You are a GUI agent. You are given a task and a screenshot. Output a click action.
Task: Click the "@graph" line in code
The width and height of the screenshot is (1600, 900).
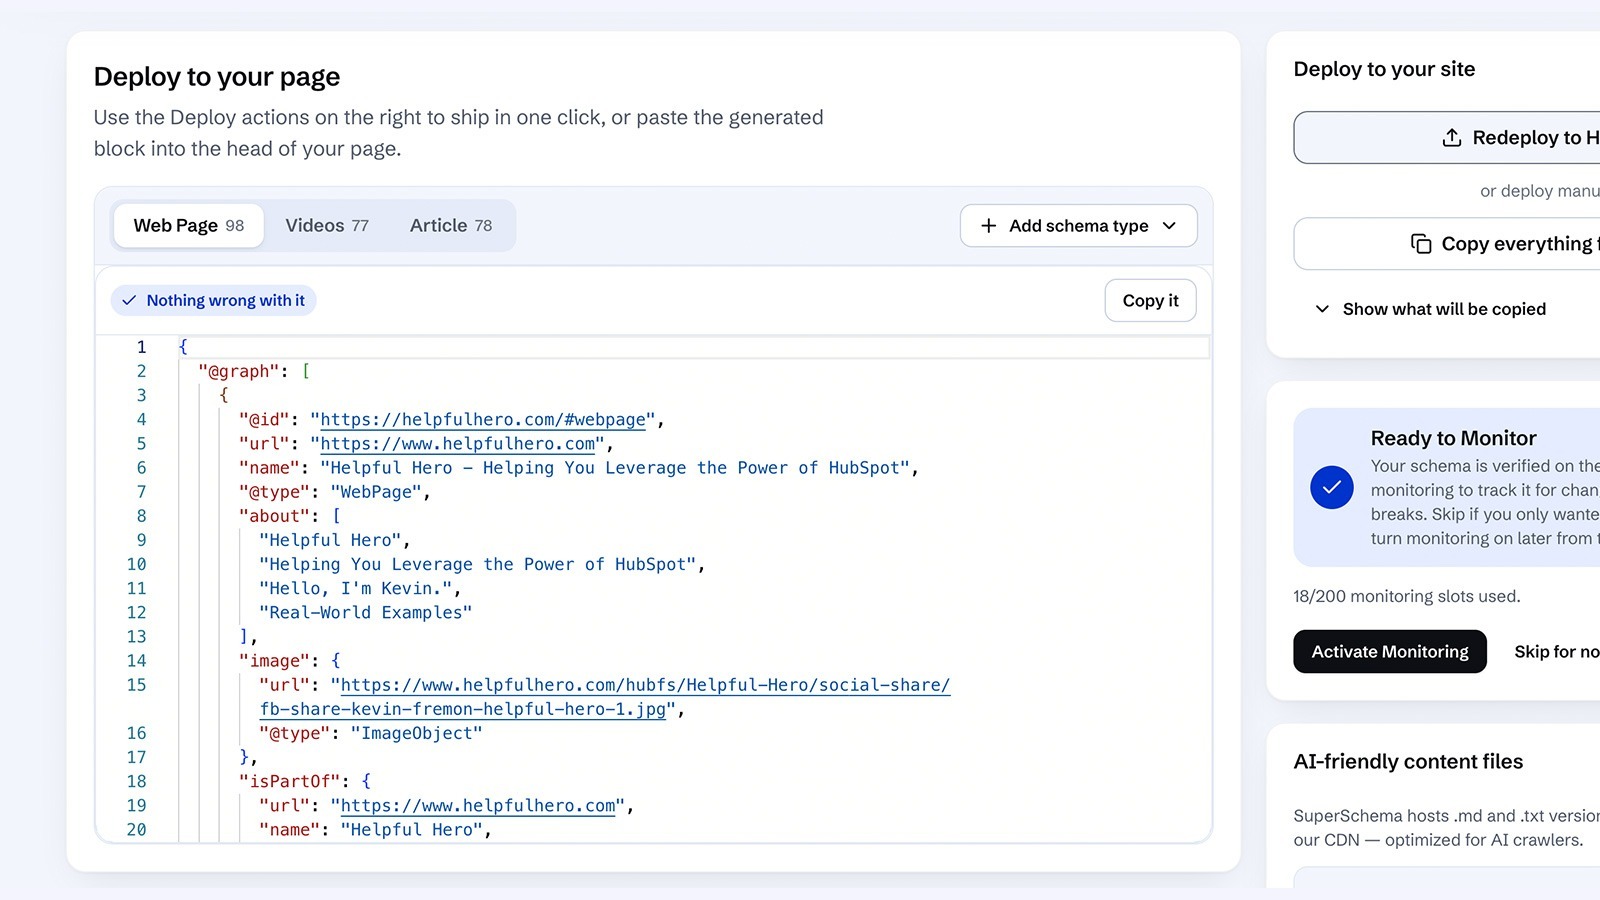pos(254,372)
